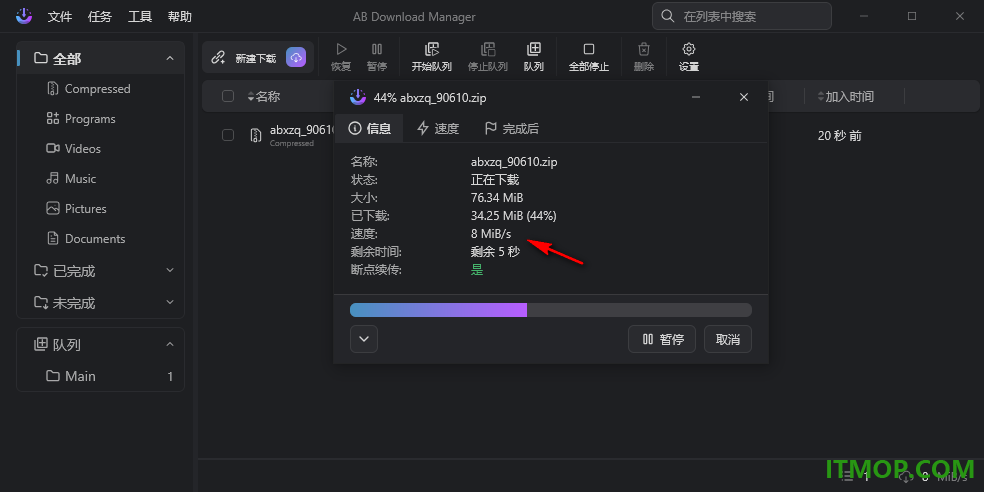Select the 全部 category
This screenshot has width=984, height=492.
point(100,58)
